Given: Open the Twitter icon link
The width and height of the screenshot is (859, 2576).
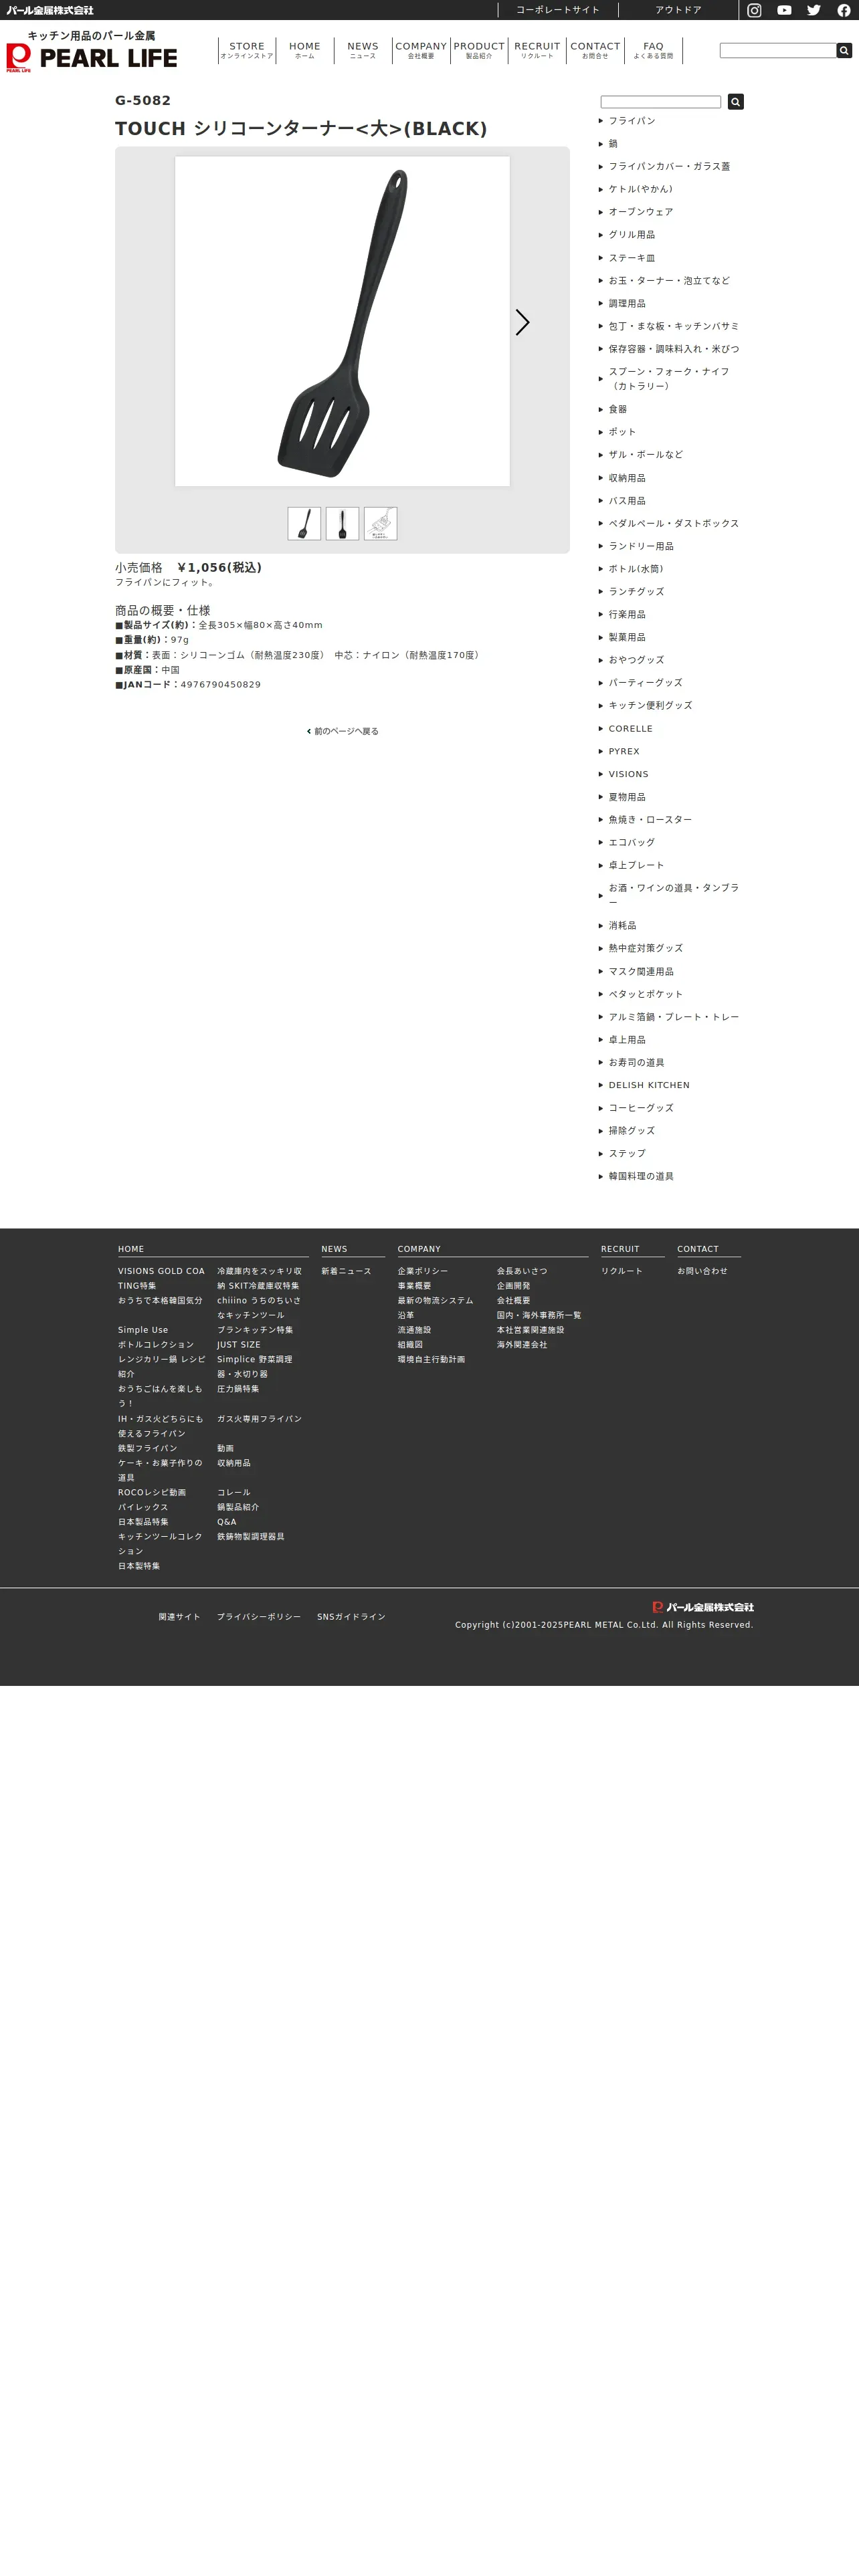Looking at the screenshot, I should (x=814, y=10).
